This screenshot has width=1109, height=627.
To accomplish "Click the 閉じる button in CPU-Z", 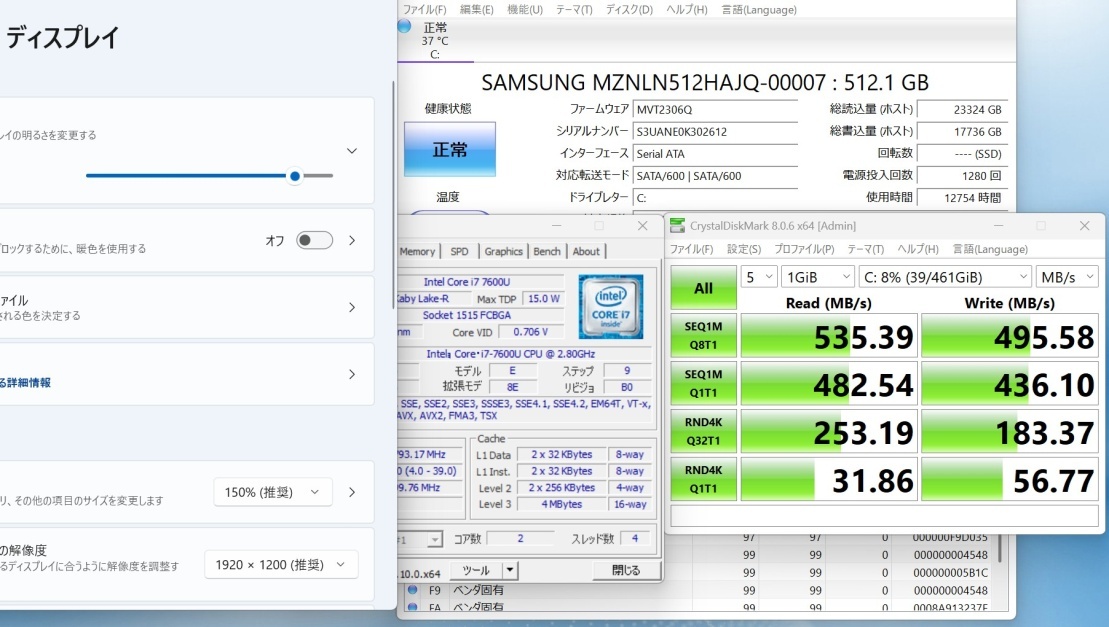I will click(626, 570).
